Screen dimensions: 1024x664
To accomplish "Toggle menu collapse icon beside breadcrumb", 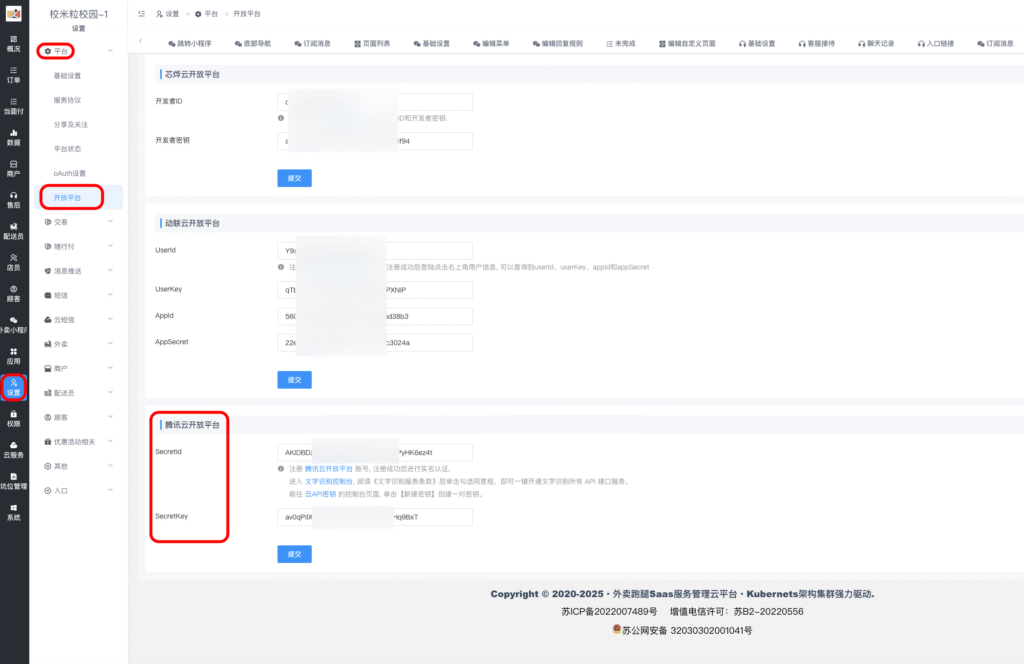I will click(141, 14).
